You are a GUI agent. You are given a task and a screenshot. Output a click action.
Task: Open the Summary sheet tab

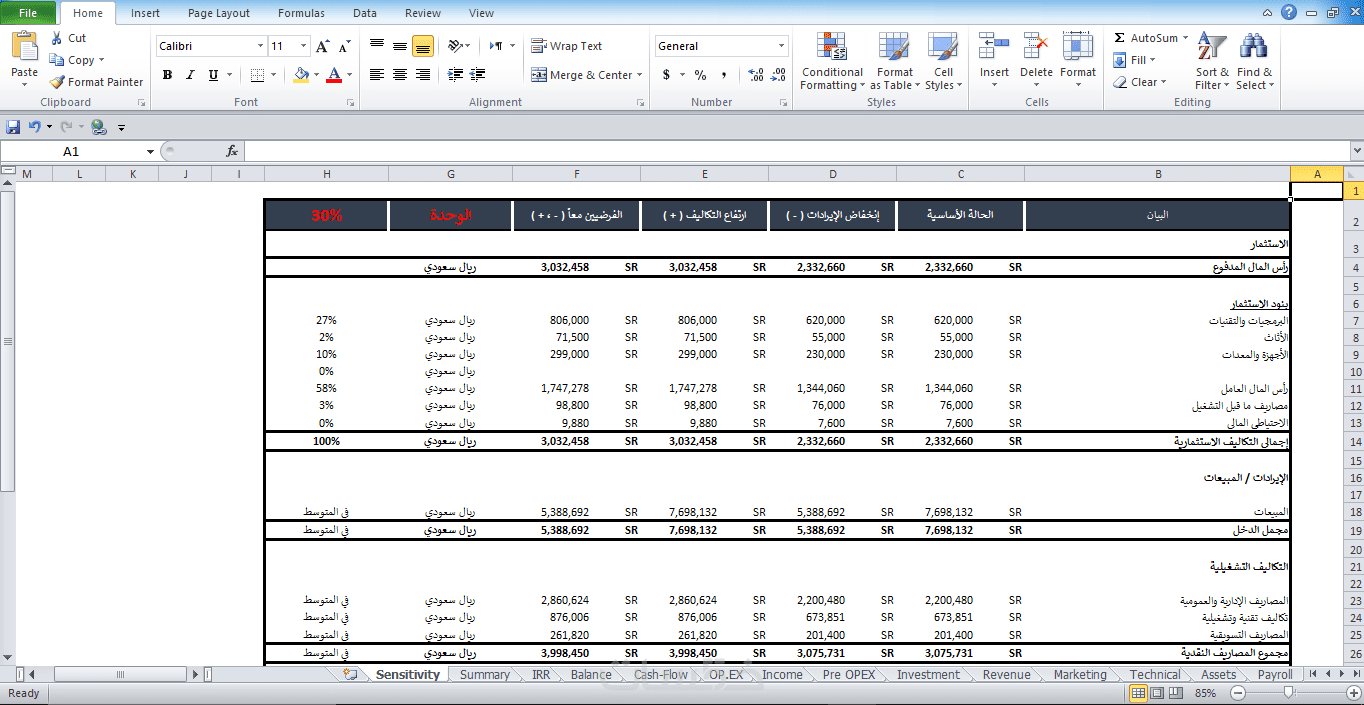coord(485,675)
